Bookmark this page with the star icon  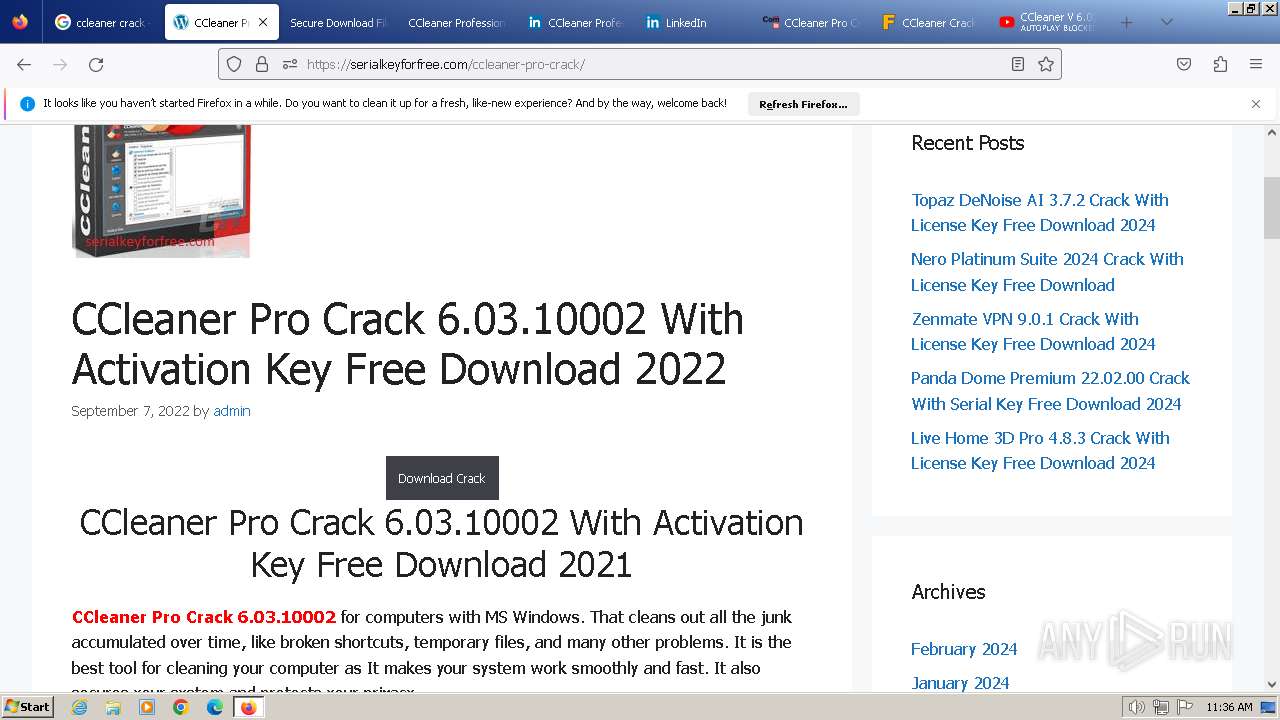(1046, 64)
